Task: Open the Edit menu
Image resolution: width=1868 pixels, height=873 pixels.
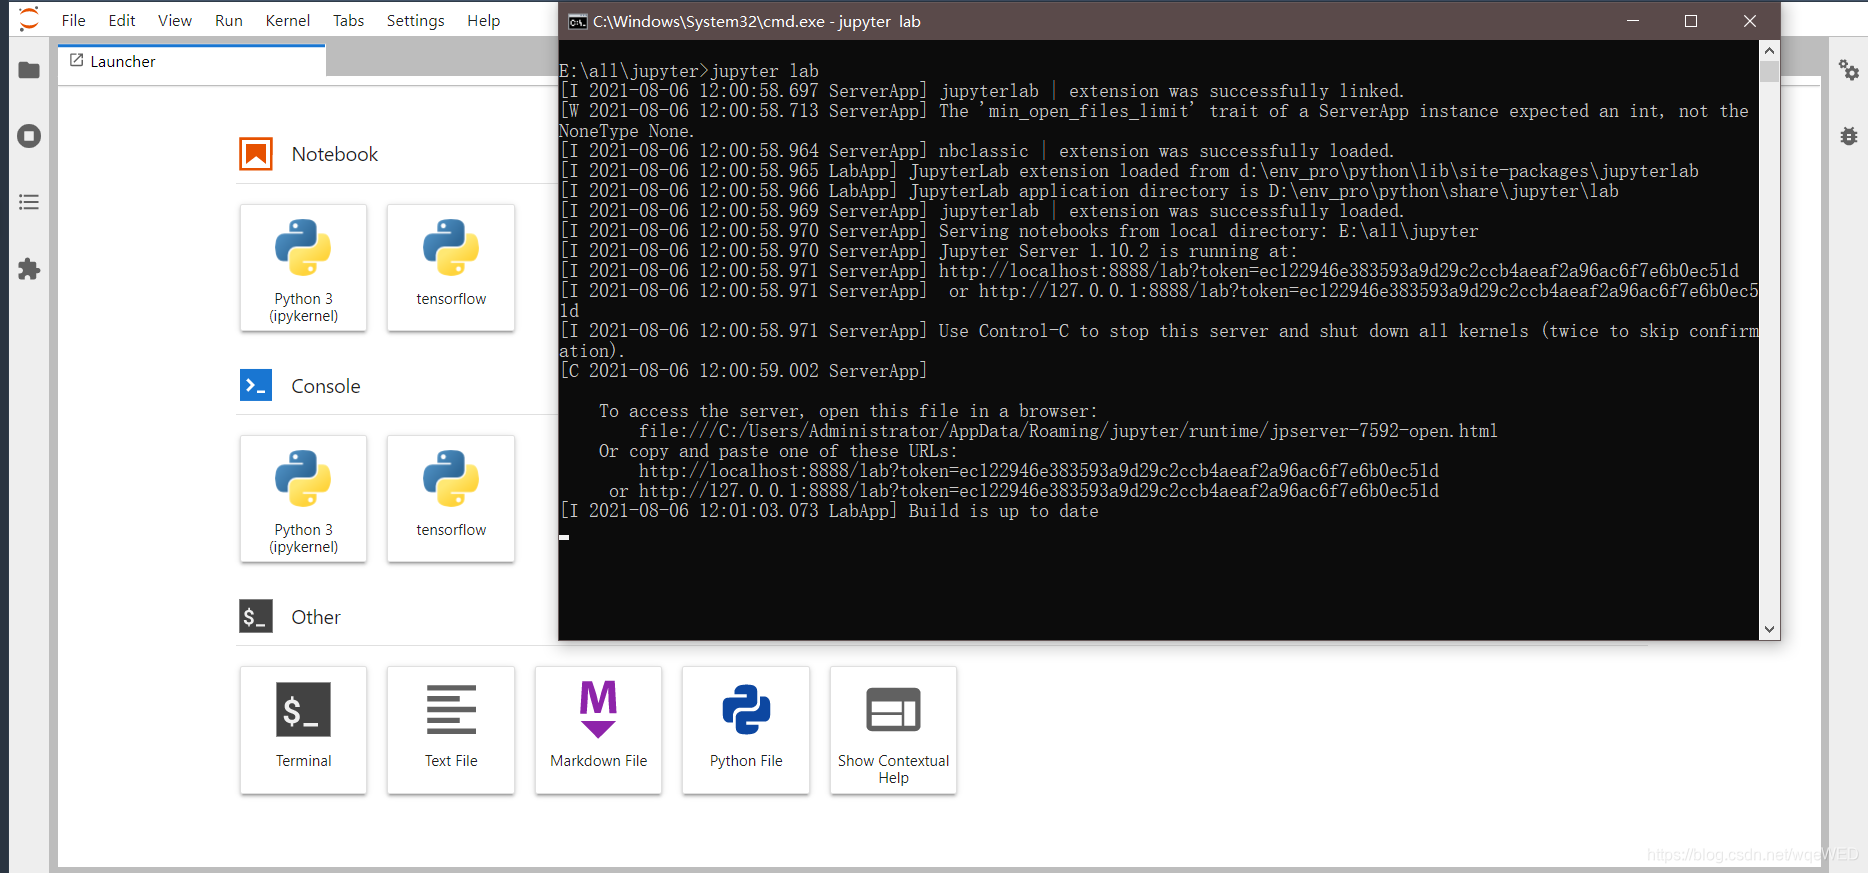Action: tap(122, 20)
